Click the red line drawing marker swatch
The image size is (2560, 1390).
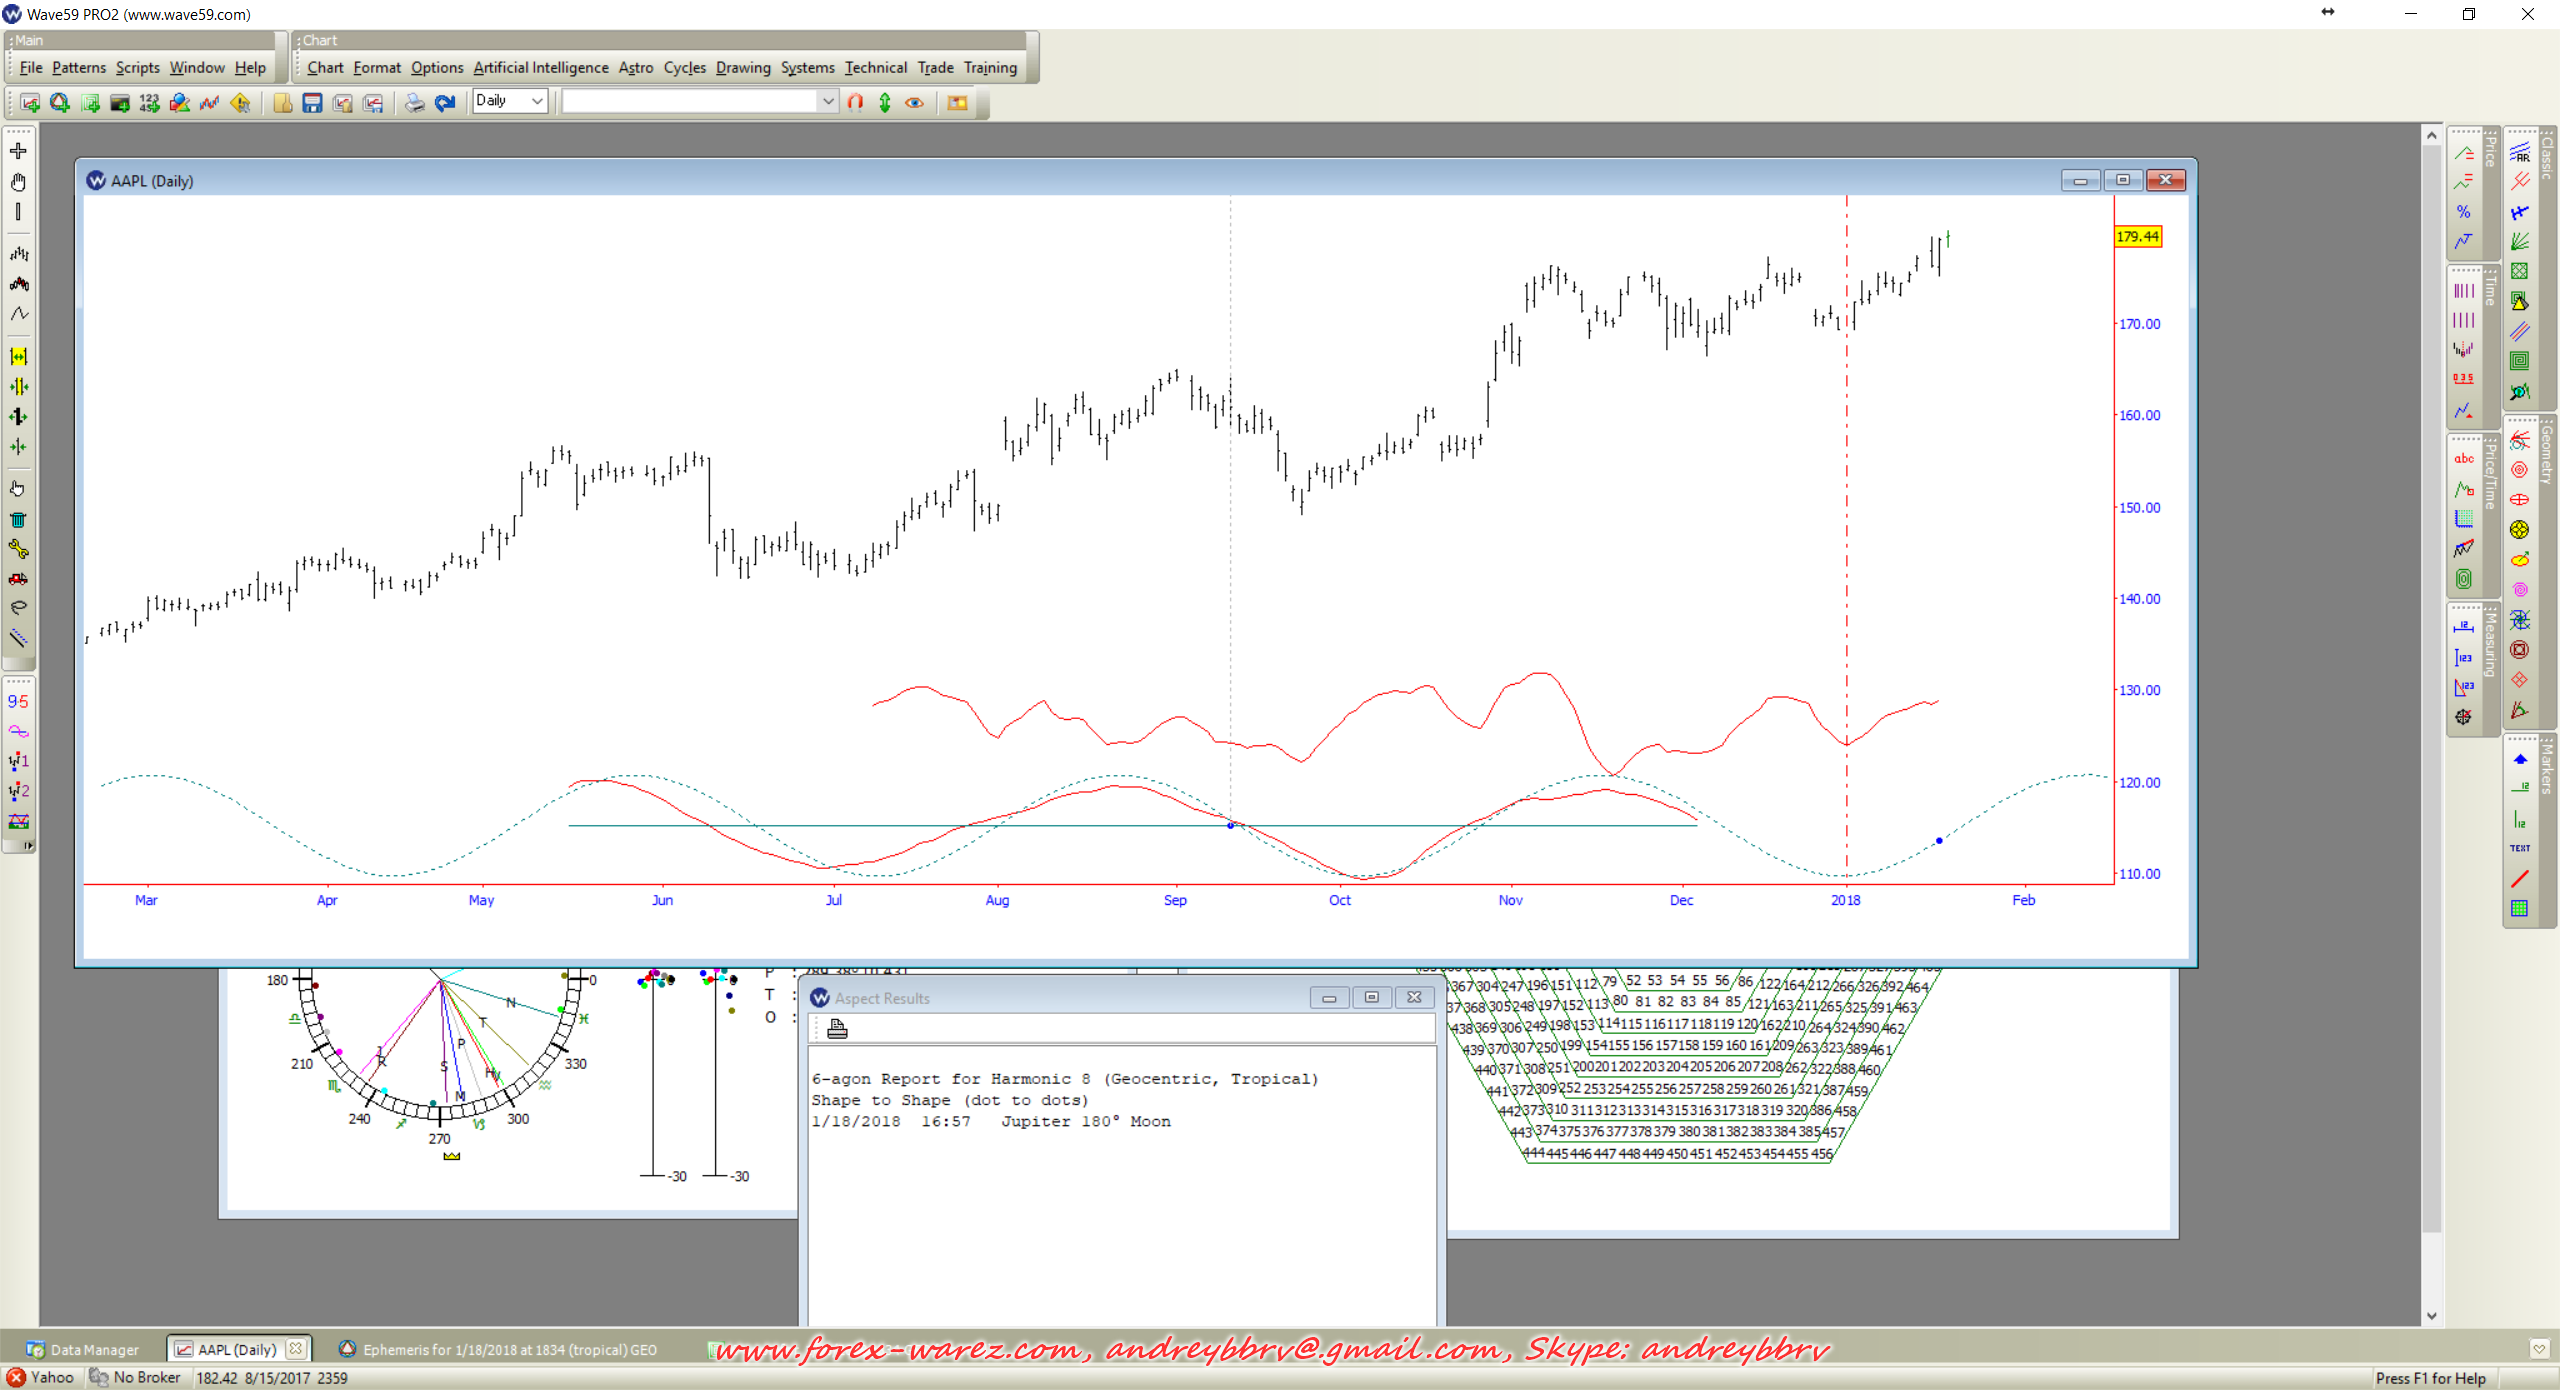(2519, 879)
